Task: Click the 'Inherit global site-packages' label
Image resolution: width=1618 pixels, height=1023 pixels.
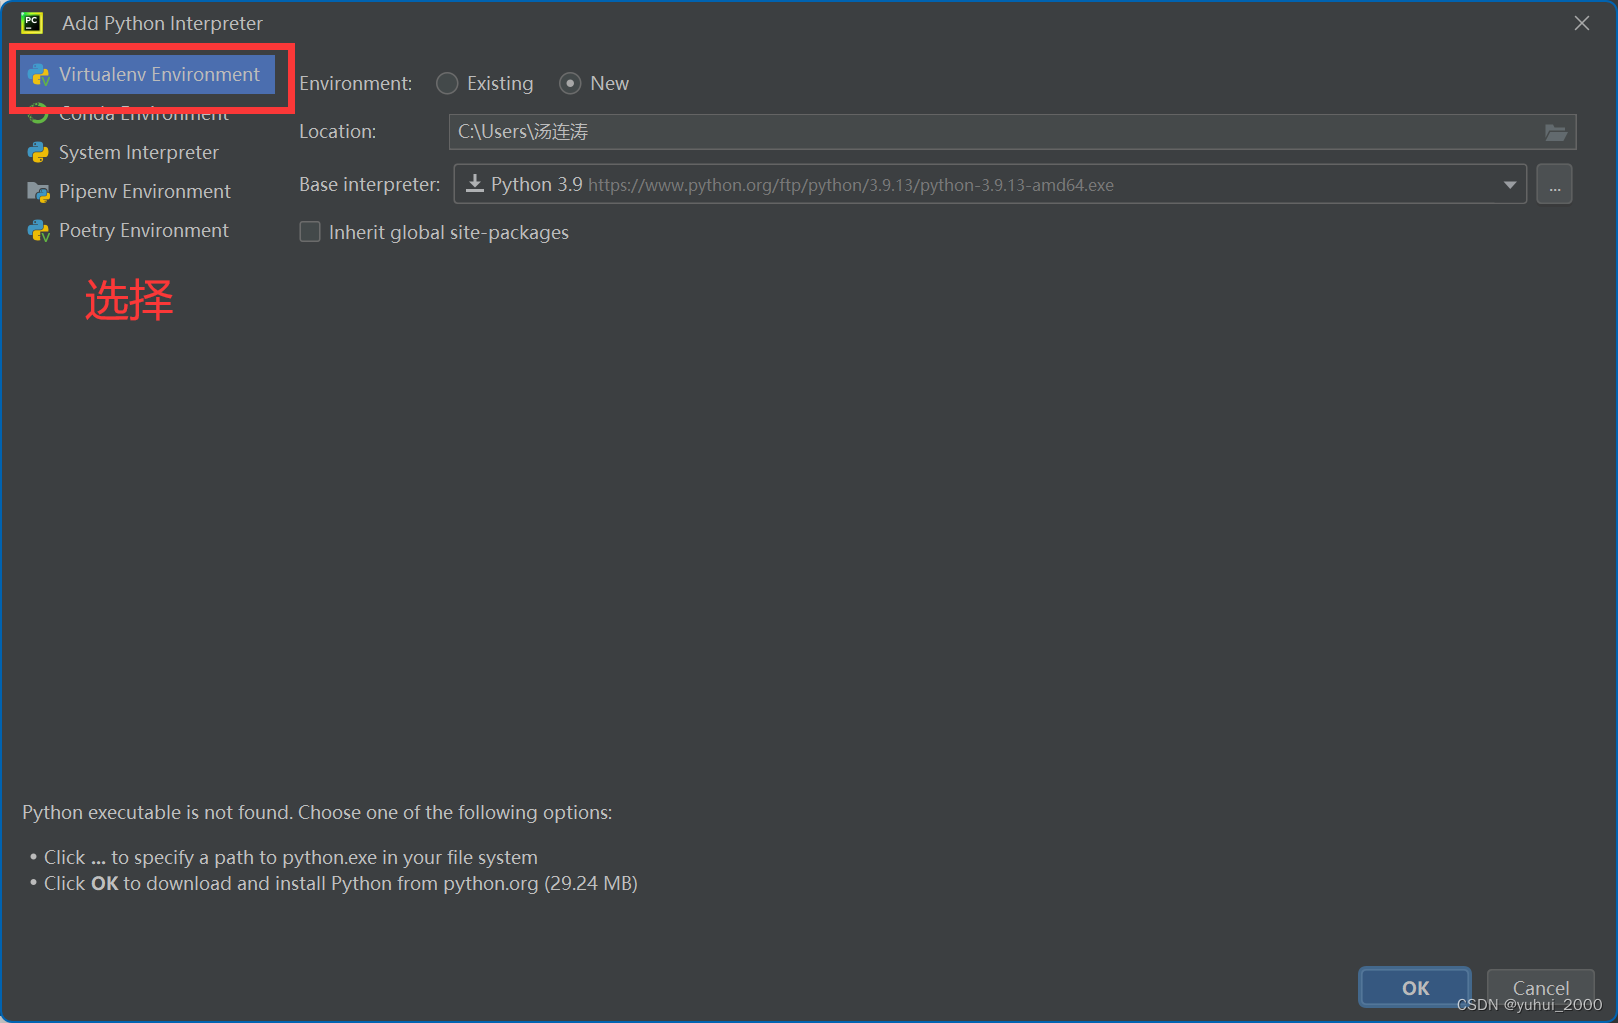Action: click(449, 232)
